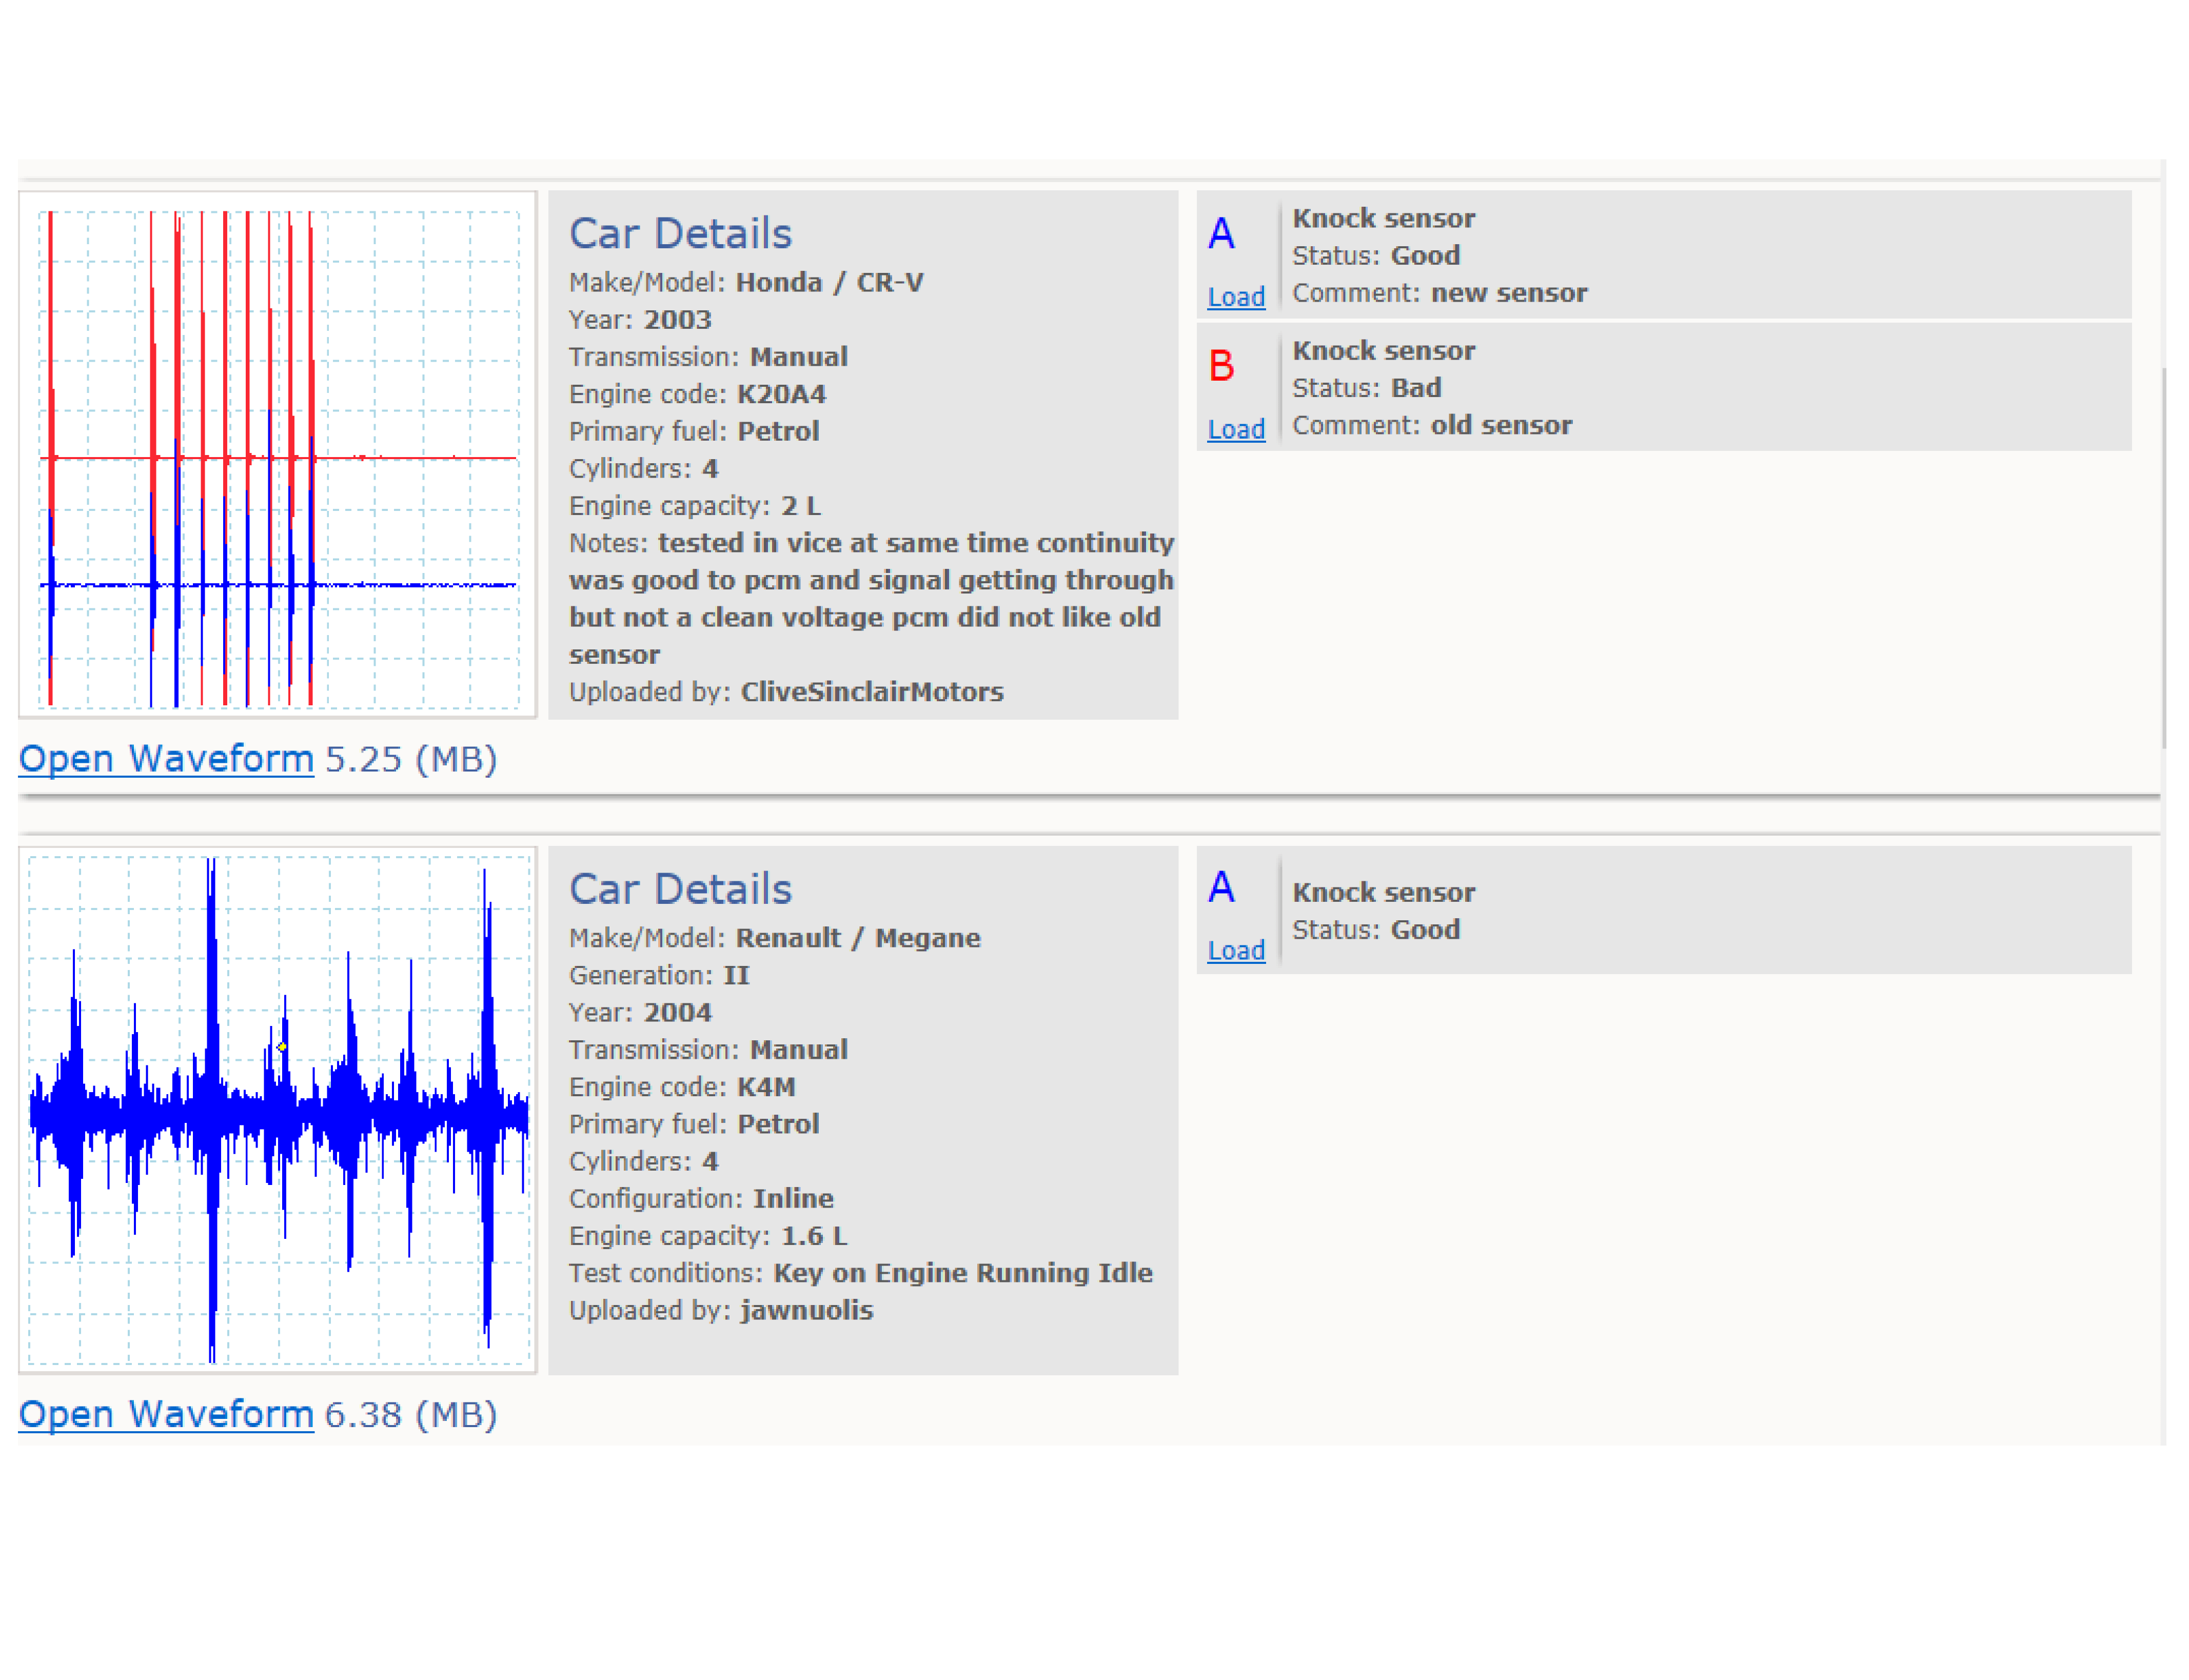Click engine code 'K20A4'
Image resolution: width=2189 pixels, height=1680 pixels.
pos(781,394)
